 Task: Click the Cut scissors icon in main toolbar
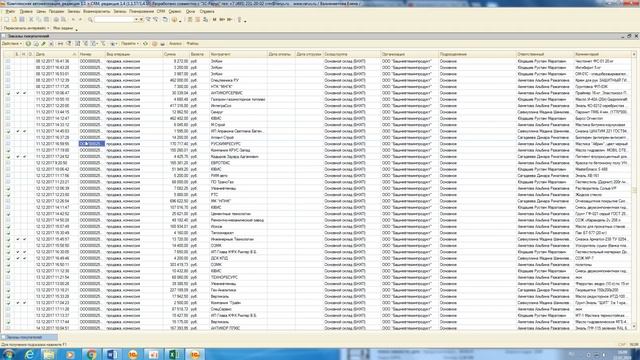[x=31, y=20]
